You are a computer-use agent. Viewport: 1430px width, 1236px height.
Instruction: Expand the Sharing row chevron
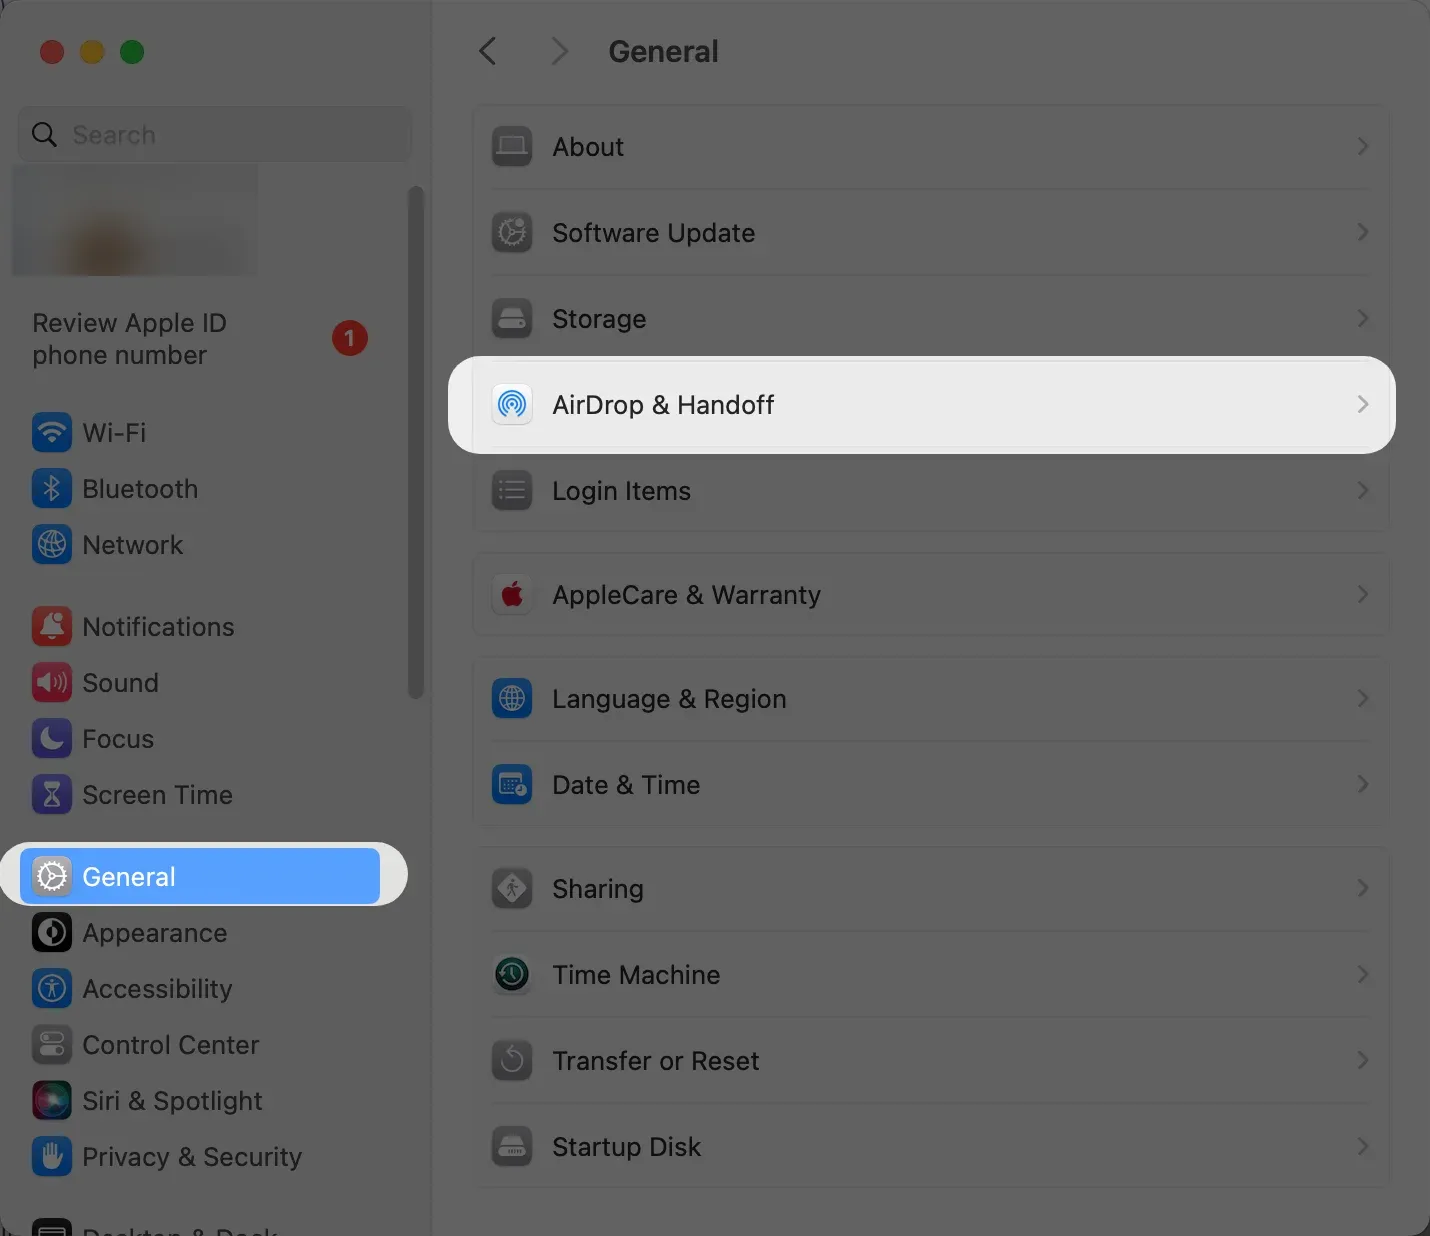coord(1363,889)
